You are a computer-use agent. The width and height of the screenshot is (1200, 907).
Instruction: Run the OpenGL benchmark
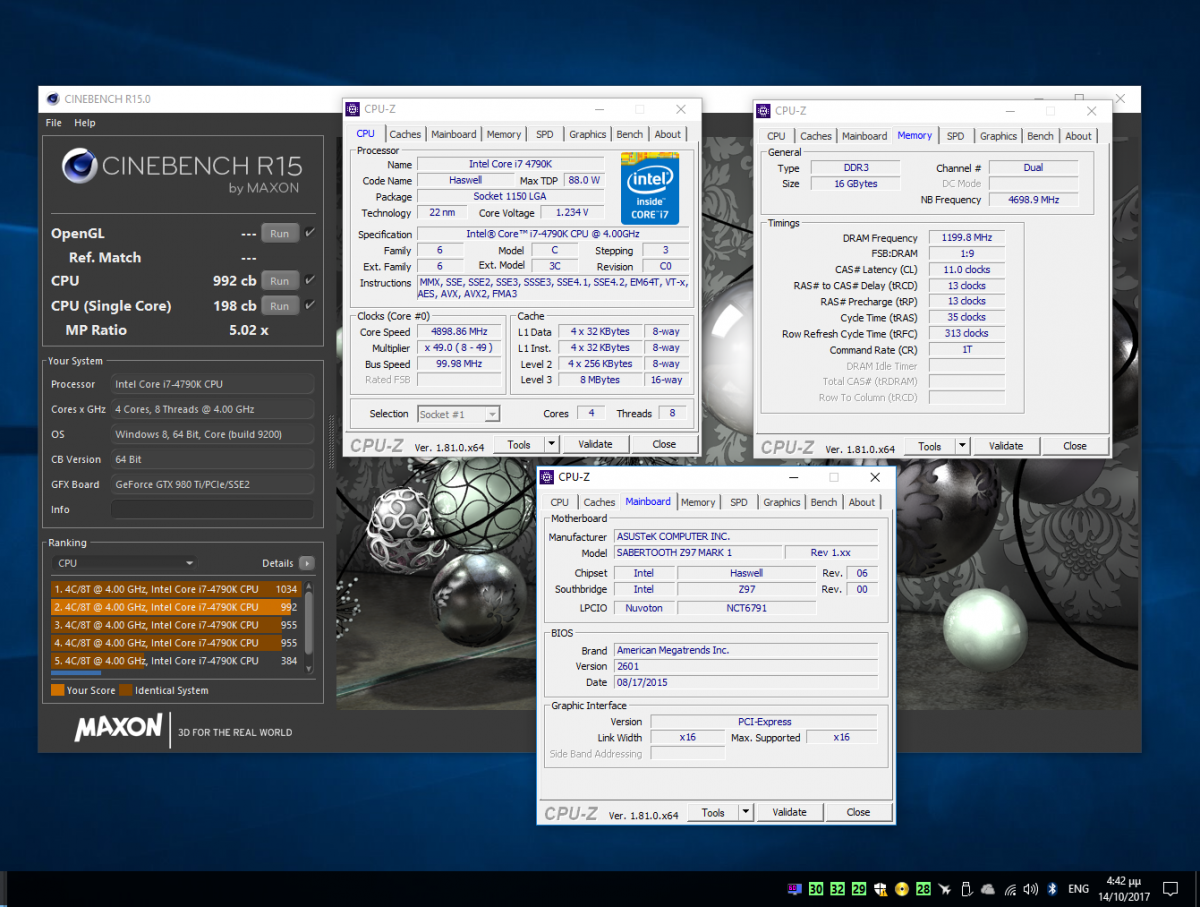click(280, 233)
